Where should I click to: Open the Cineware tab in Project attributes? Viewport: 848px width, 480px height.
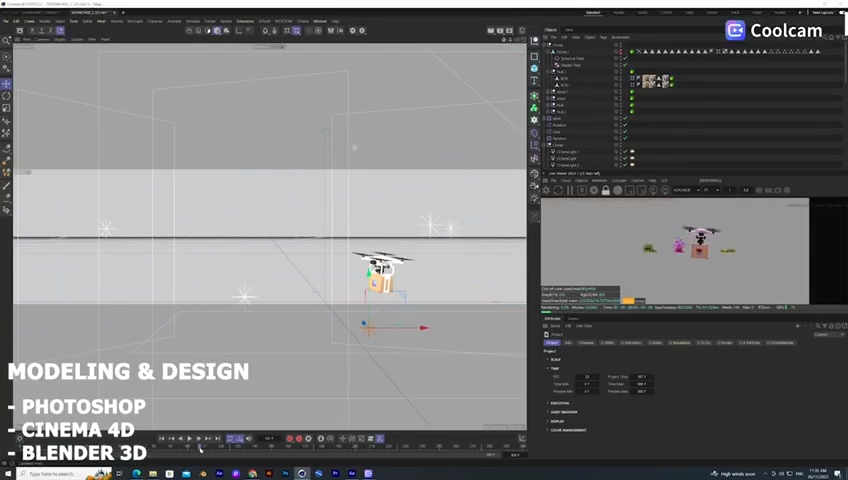(586, 343)
